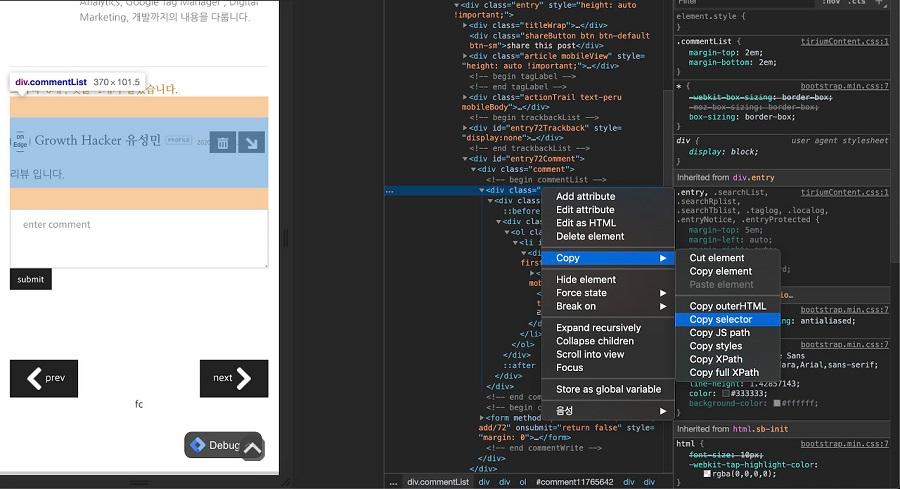Image resolution: width=900 pixels, height=489 pixels.
Task: Click the trash delete icon on the comment
Action: click(223, 142)
